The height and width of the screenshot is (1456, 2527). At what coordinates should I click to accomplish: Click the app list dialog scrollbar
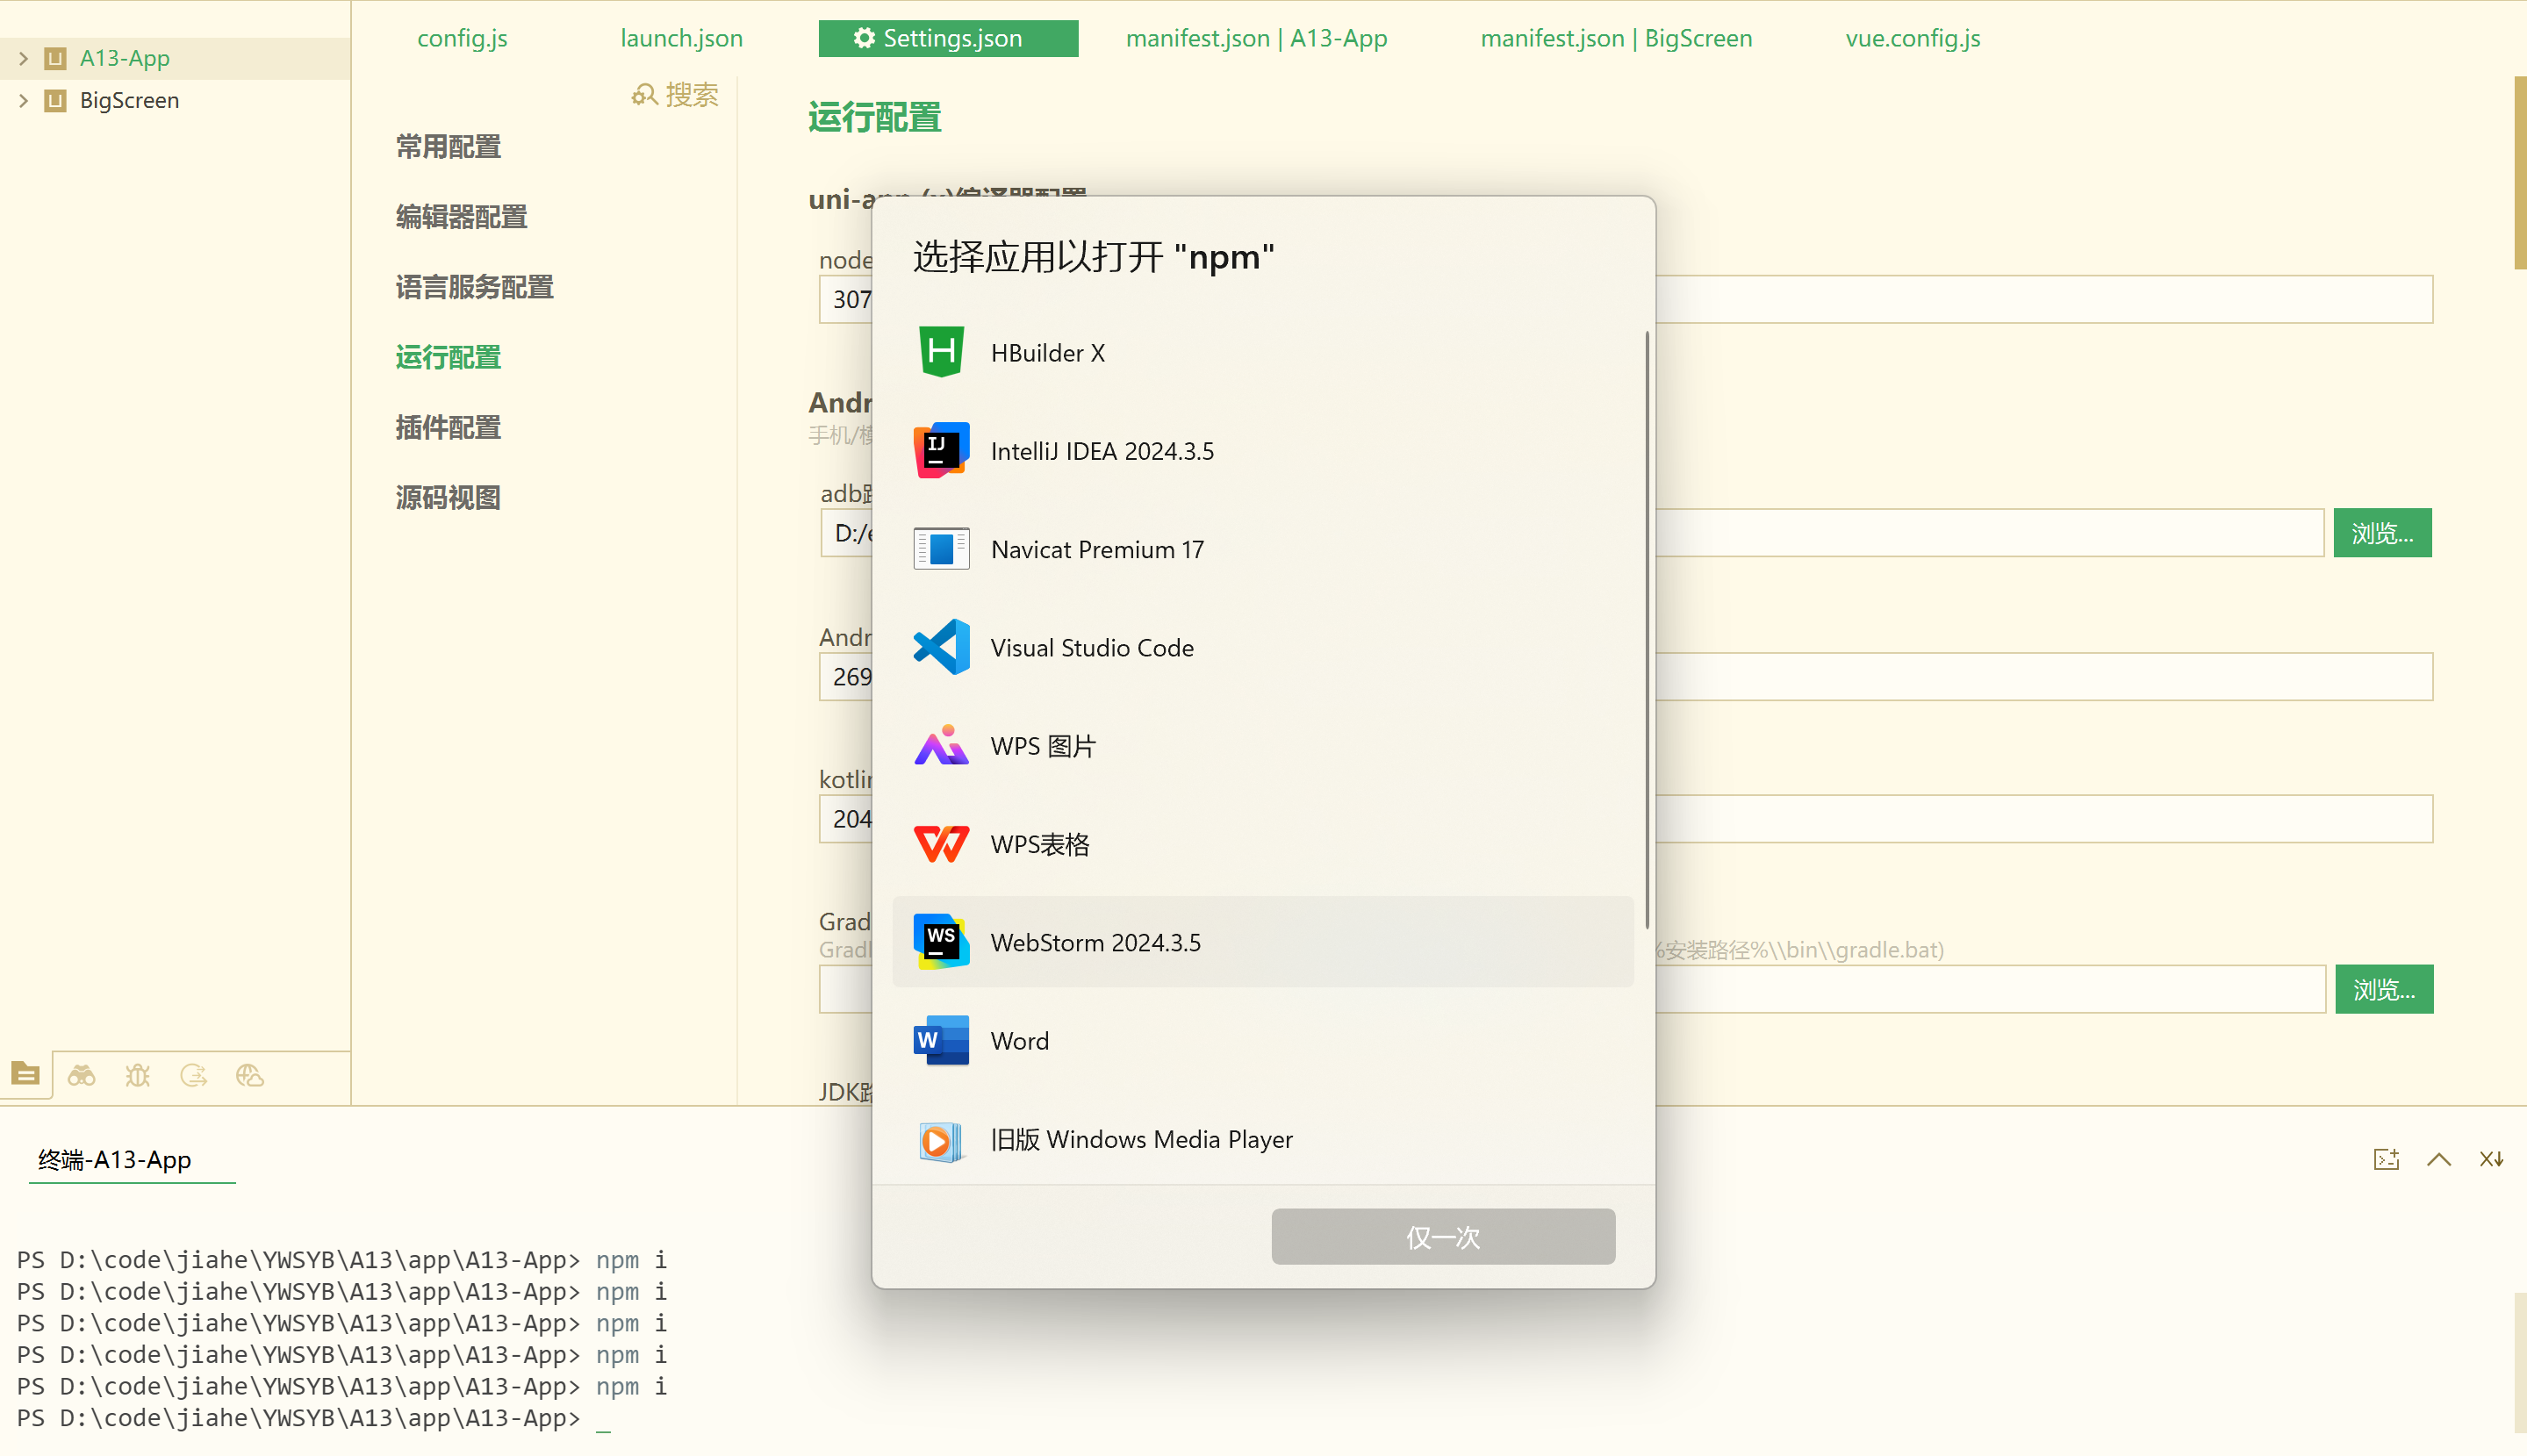[1646, 630]
